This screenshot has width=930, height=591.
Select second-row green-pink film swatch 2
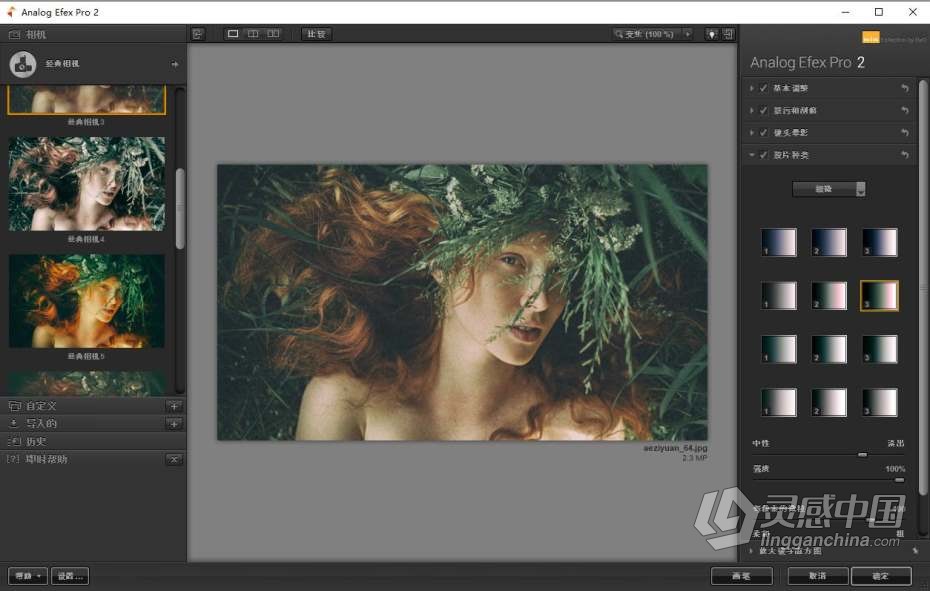point(829,296)
